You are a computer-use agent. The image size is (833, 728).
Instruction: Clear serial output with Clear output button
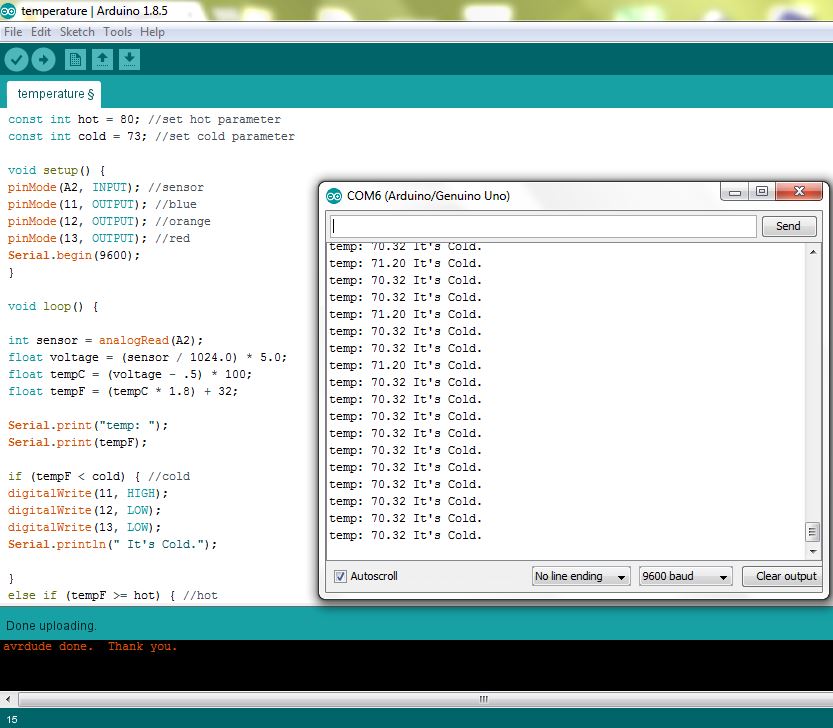pos(782,575)
